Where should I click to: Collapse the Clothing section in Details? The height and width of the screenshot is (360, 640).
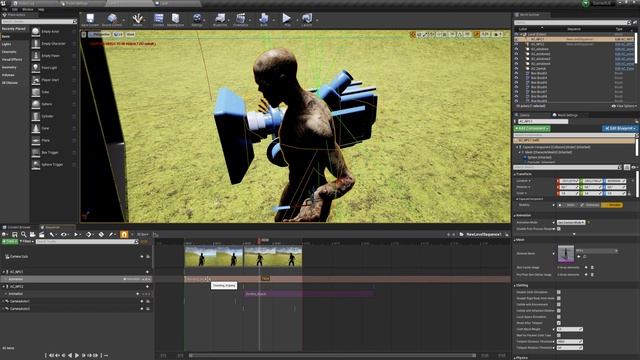[515, 285]
